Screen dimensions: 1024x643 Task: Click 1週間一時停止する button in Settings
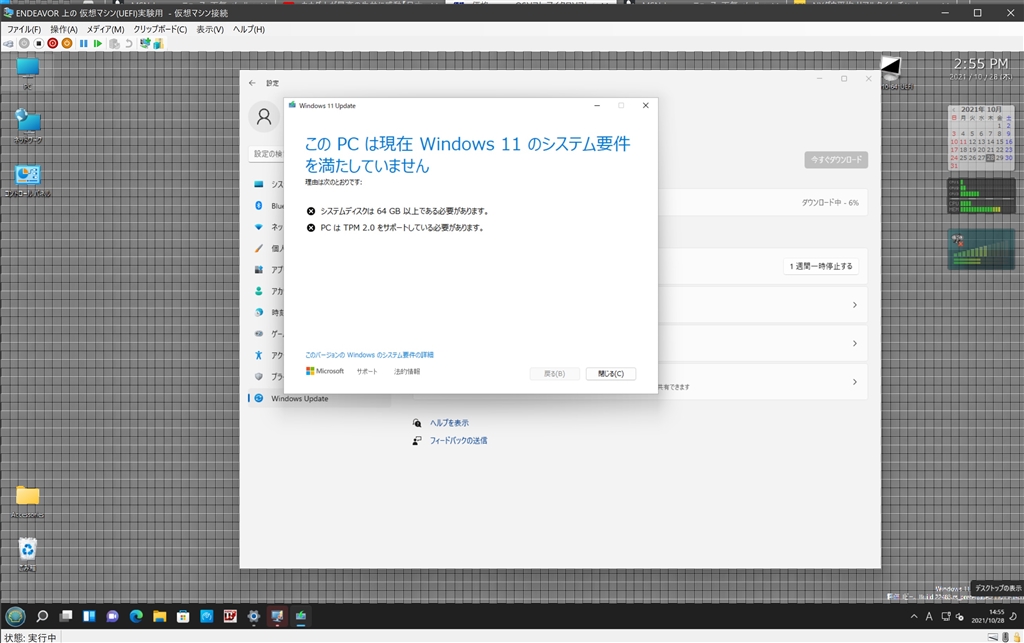(821, 266)
